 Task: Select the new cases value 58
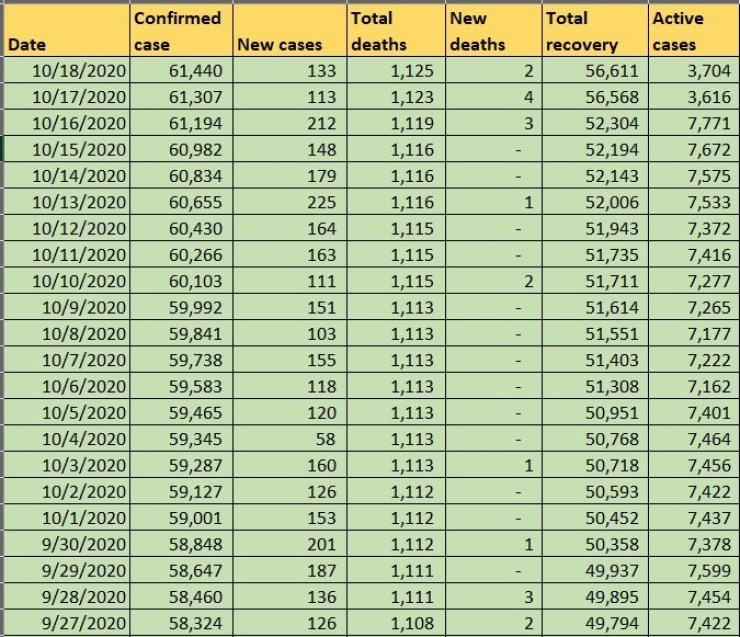click(x=288, y=439)
